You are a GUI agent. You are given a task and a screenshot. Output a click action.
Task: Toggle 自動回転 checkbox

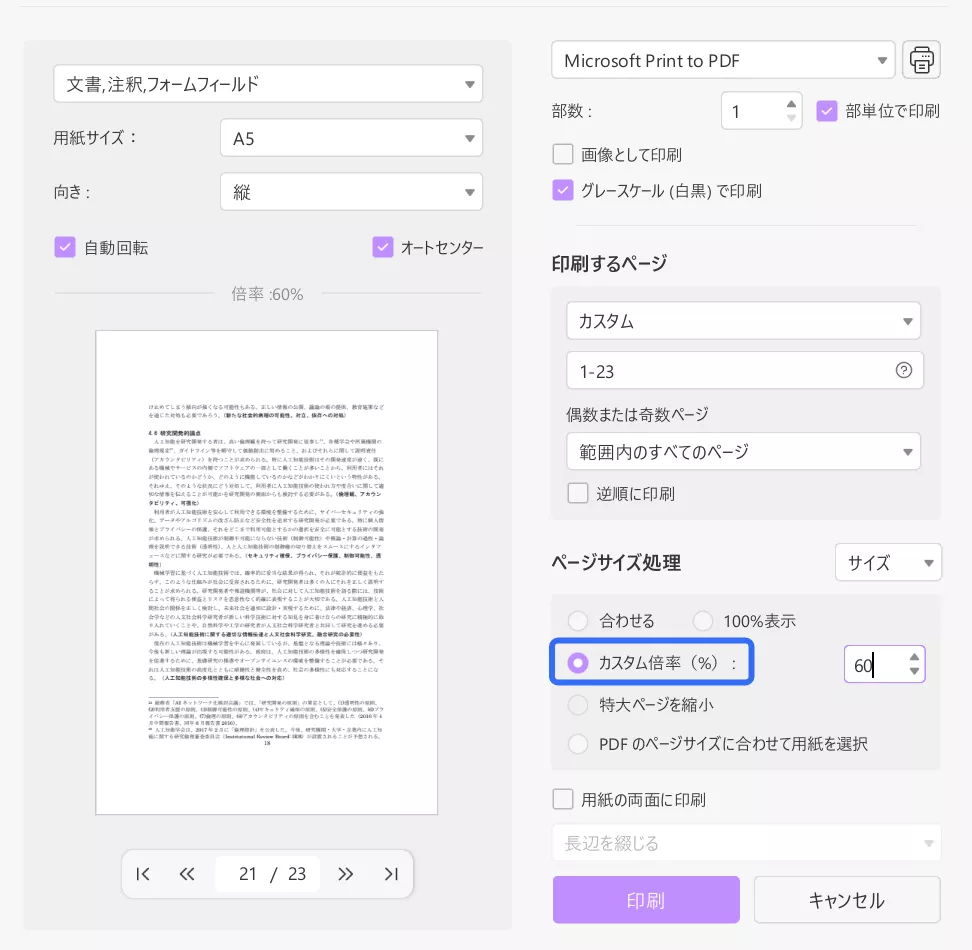(x=64, y=247)
